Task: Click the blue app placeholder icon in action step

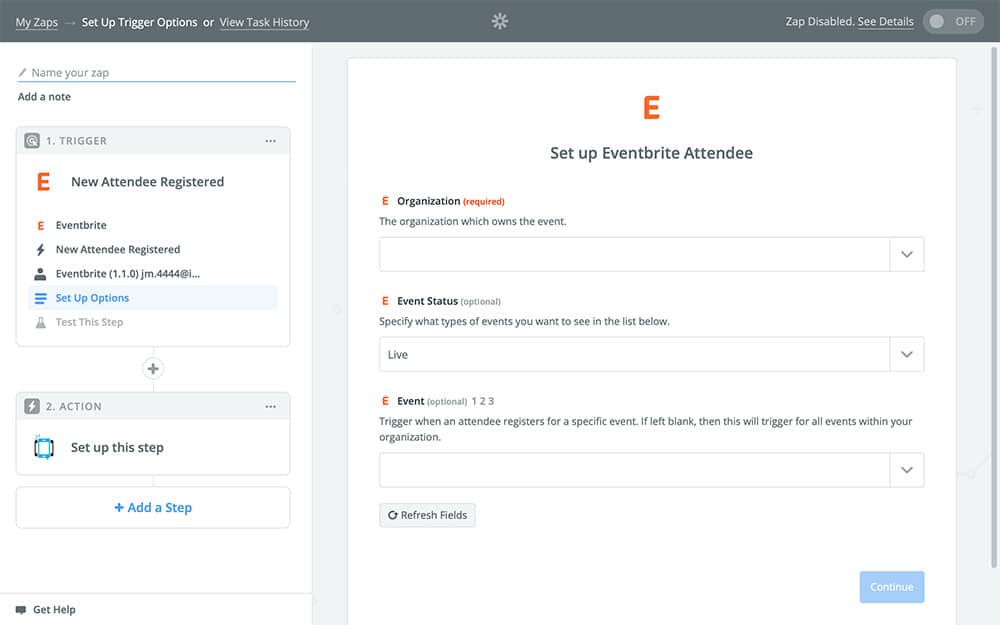Action: pos(44,448)
